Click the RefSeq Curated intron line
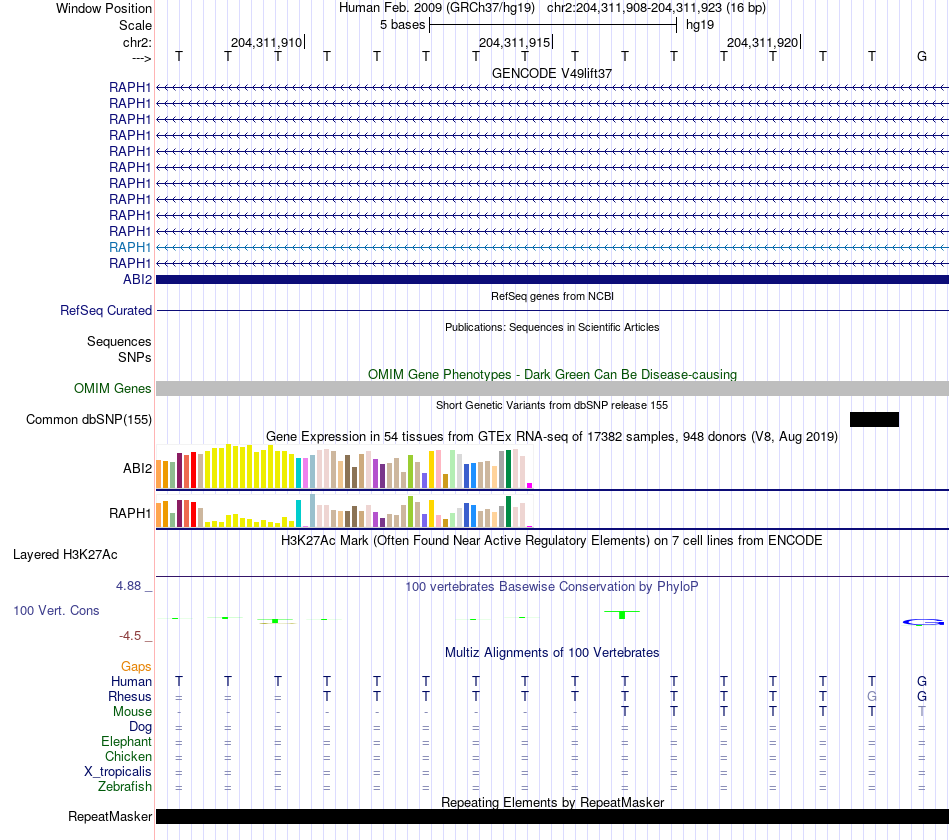Viewport: 950px width, 840px height. (x=552, y=310)
